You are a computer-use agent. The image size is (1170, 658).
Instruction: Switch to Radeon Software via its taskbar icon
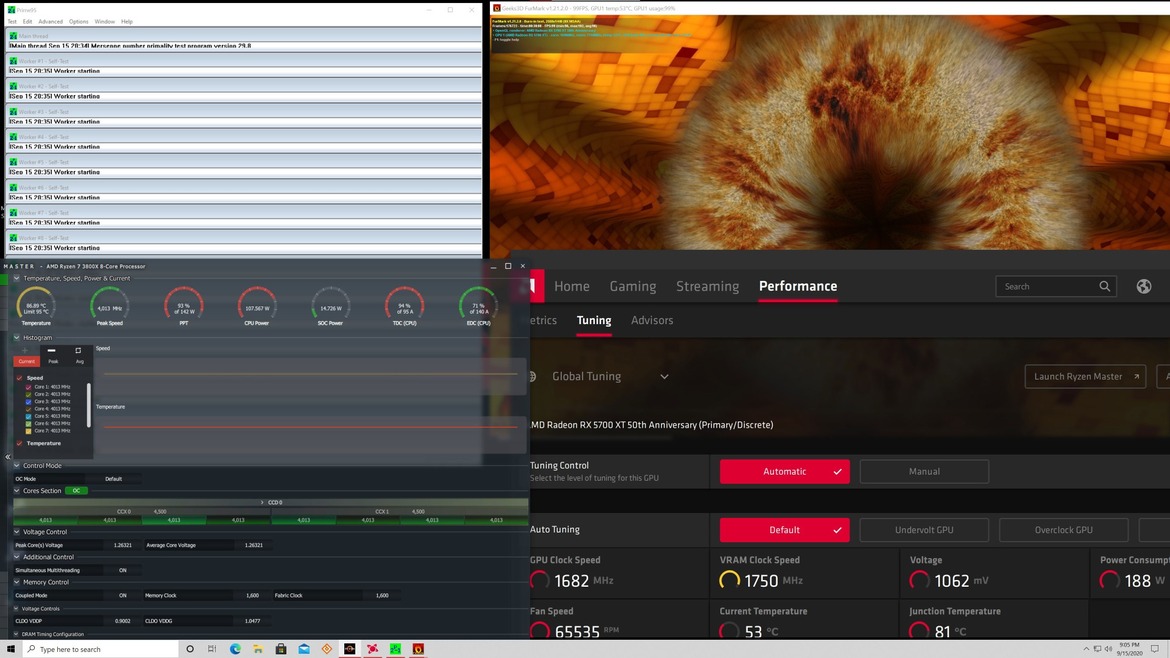point(372,649)
